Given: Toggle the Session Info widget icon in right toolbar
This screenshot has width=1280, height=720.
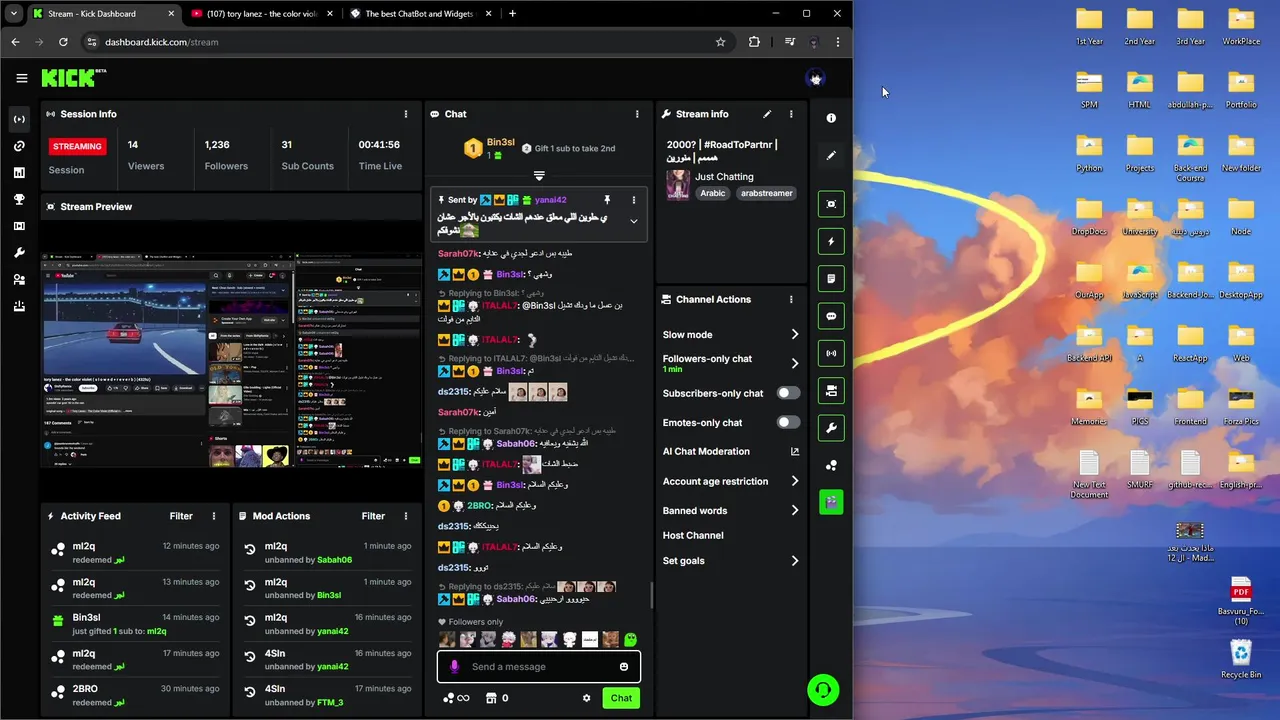Looking at the screenshot, I should (x=831, y=353).
